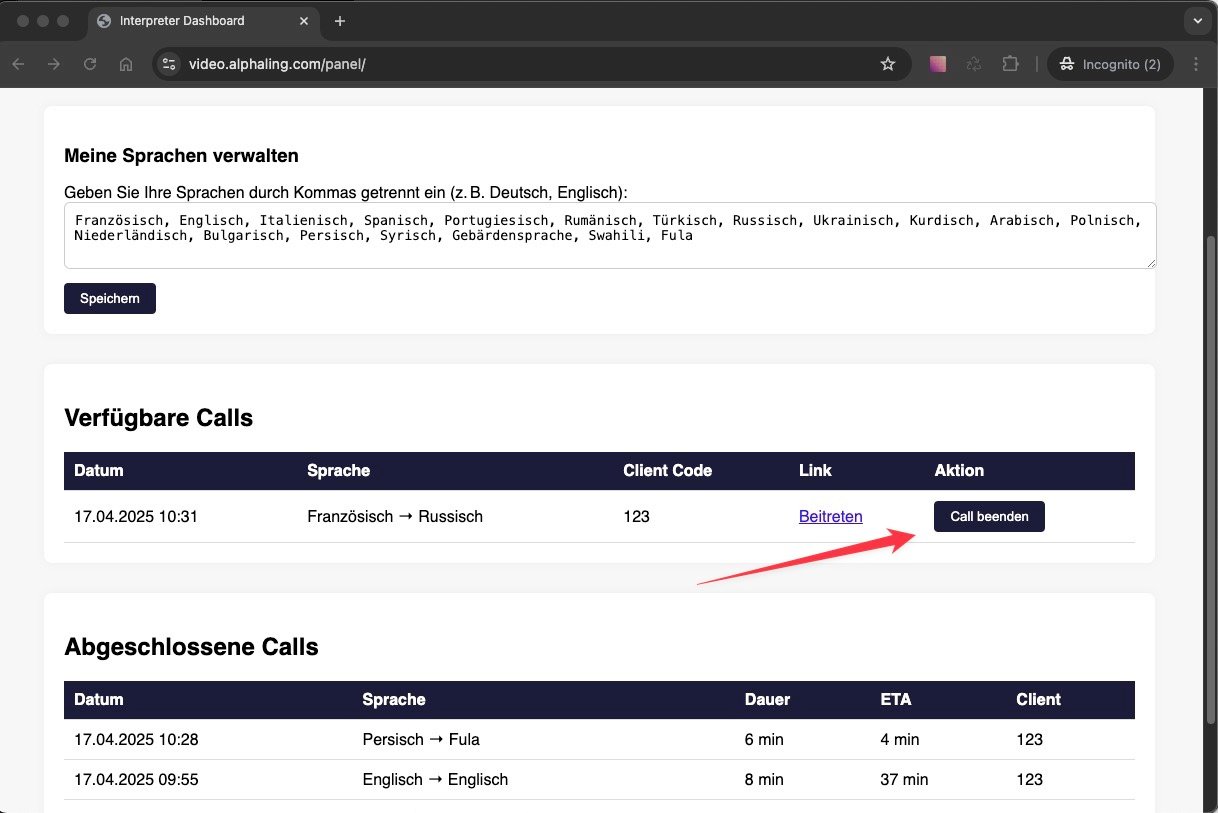Expand the tab search chevron
The image size is (1218, 813).
pyautogui.click(x=1196, y=21)
